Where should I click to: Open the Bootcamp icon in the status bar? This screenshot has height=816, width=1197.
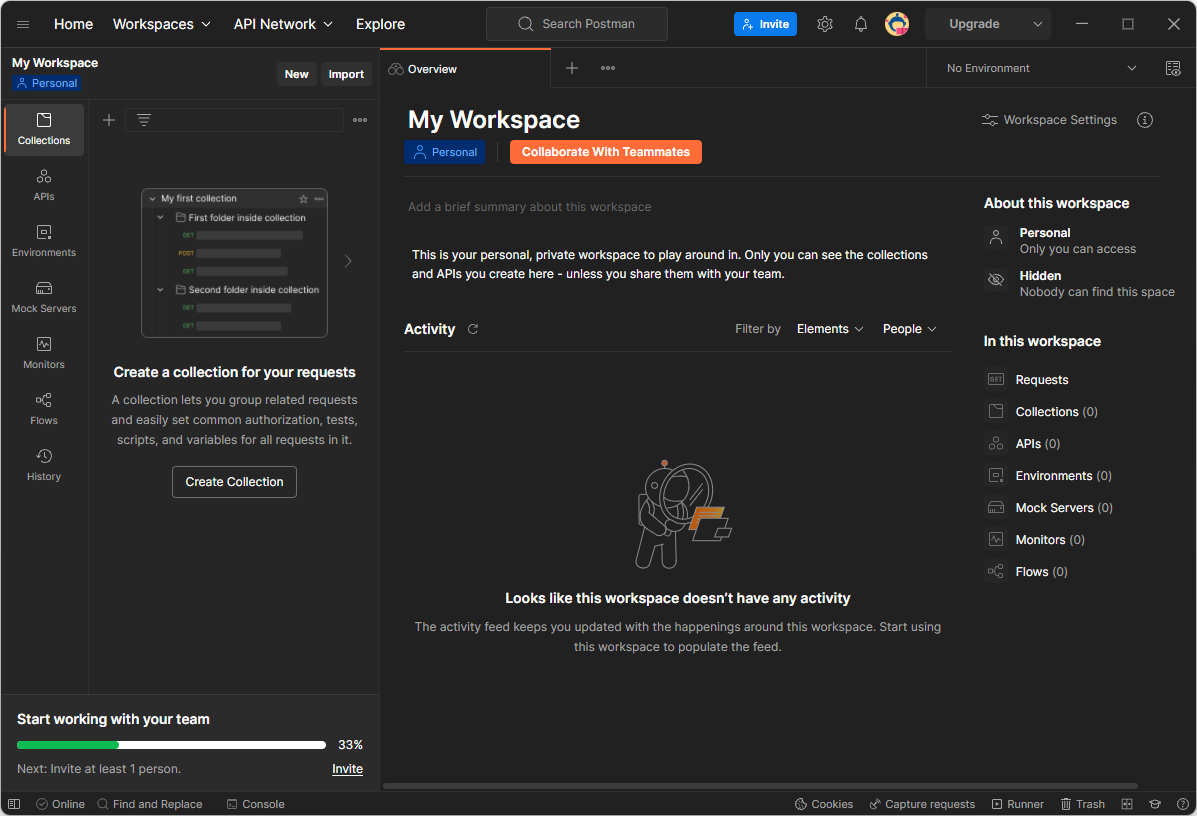pyautogui.click(x=1155, y=804)
